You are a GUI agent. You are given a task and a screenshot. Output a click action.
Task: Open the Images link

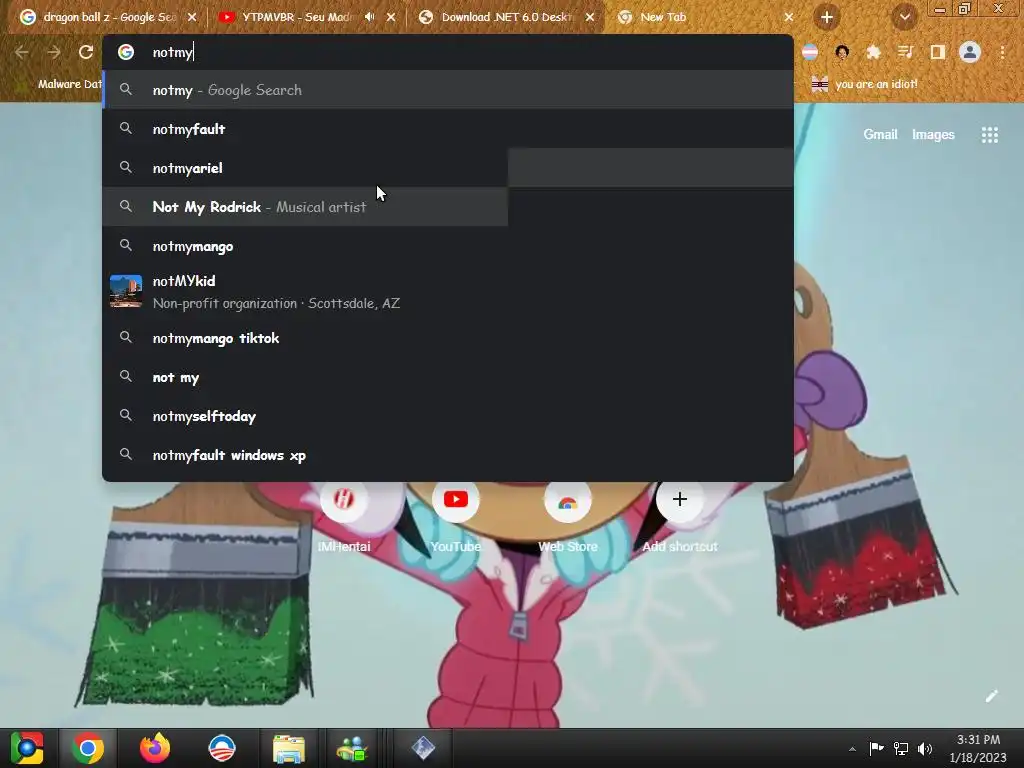(933, 135)
